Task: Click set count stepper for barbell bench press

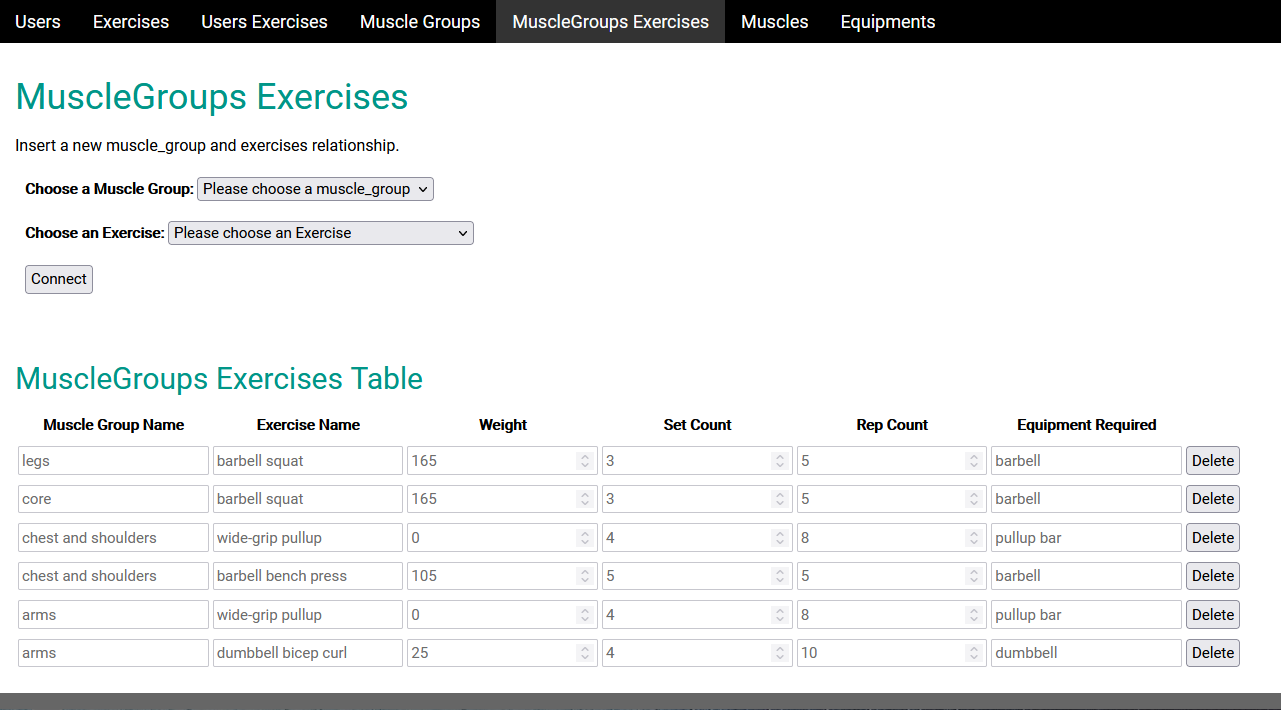Action: point(779,576)
